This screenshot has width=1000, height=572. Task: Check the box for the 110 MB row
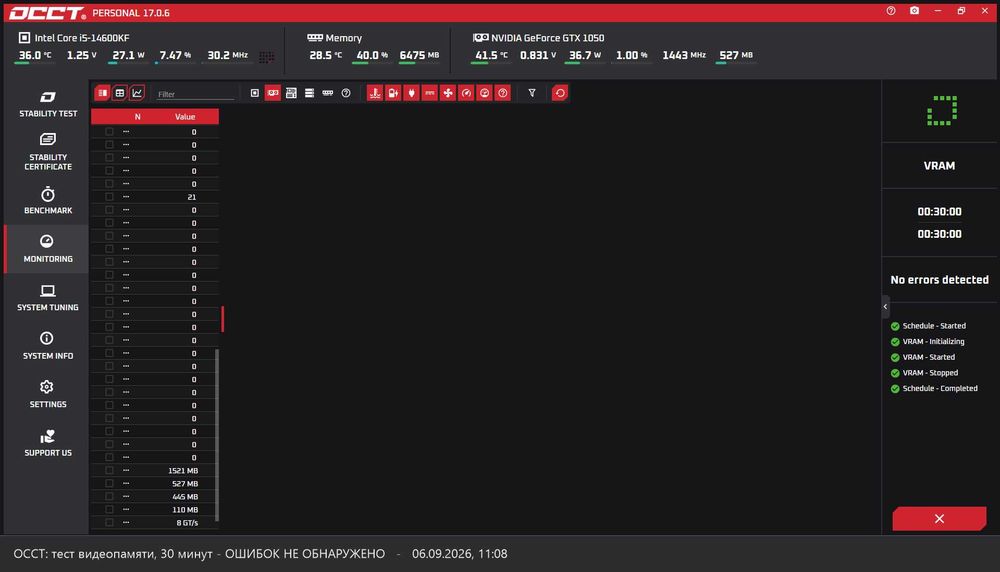pos(109,510)
